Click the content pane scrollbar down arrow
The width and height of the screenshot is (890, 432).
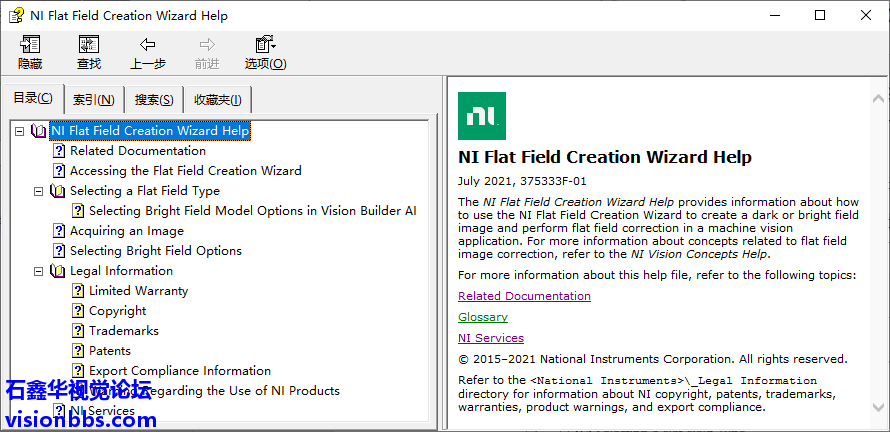(878, 406)
